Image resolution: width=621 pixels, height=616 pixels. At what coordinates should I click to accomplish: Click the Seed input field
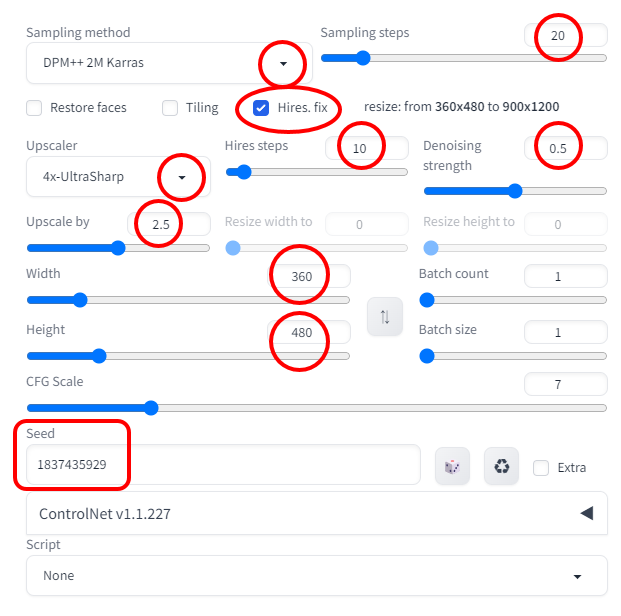coord(222,464)
